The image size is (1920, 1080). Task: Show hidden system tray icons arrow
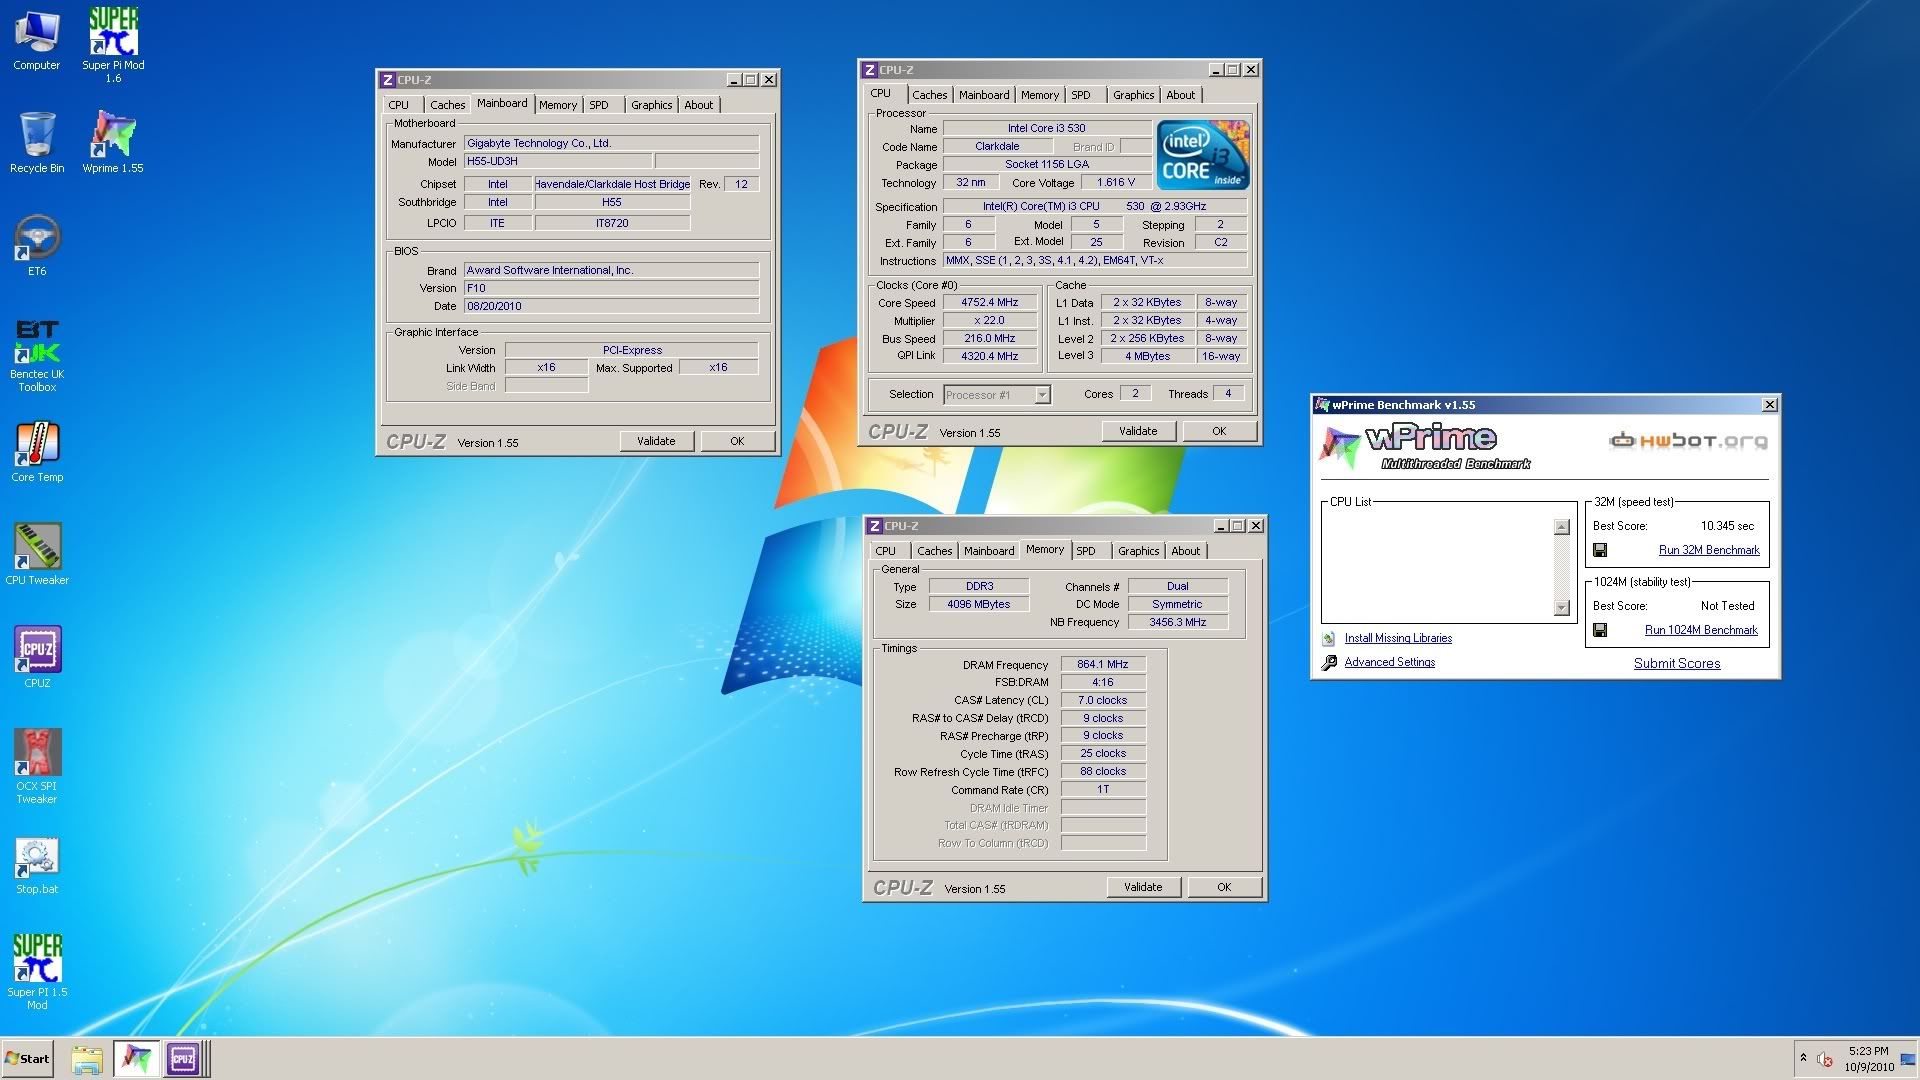coord(1803,1057)
